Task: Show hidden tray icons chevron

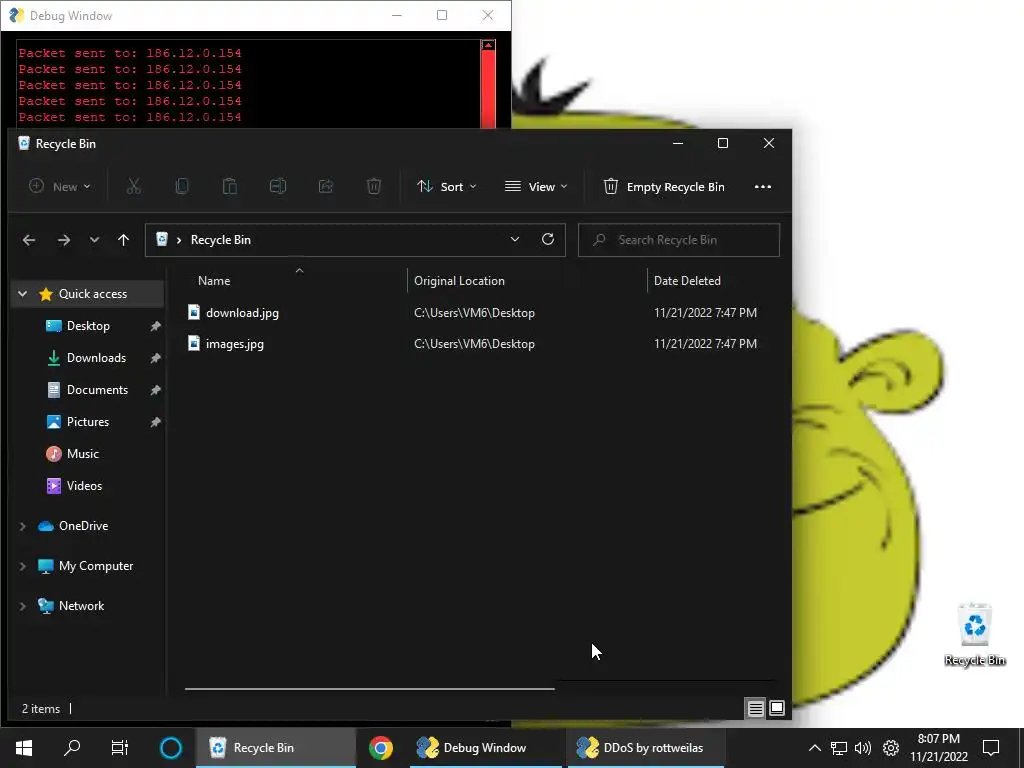Action: (x=814, y=748)
